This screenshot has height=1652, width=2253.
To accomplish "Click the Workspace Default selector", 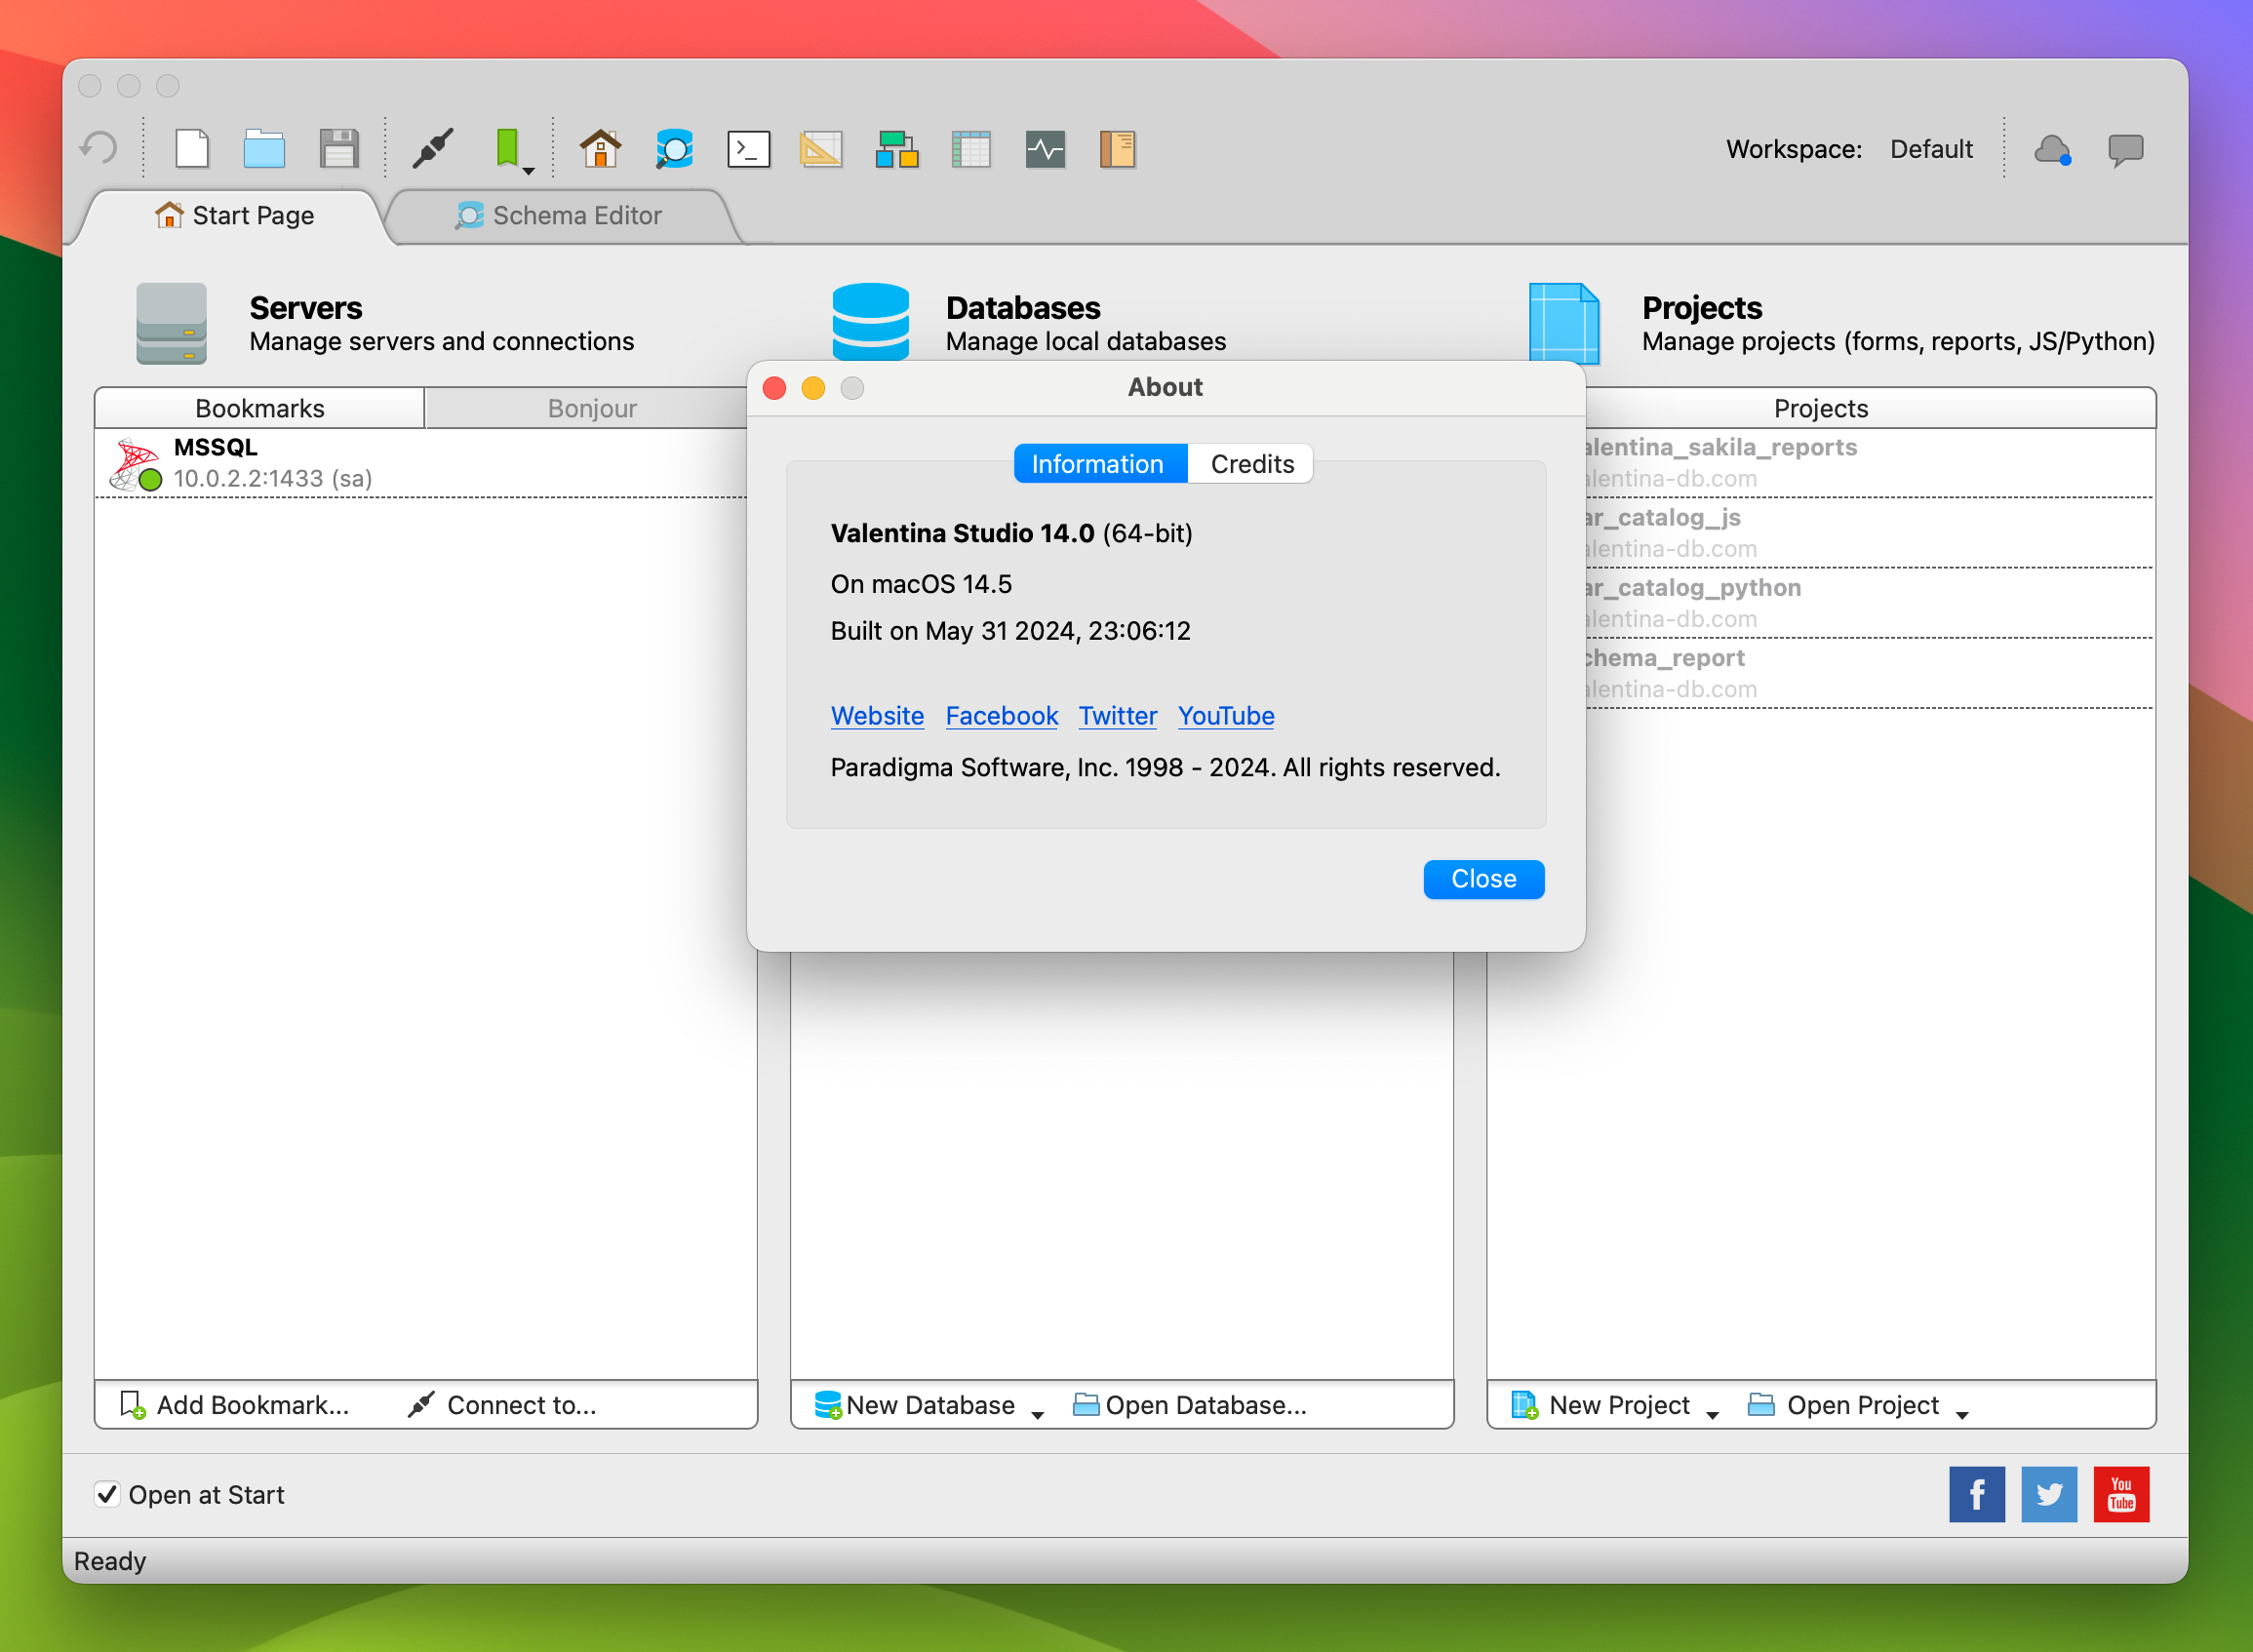I will tap(1931, 149).
